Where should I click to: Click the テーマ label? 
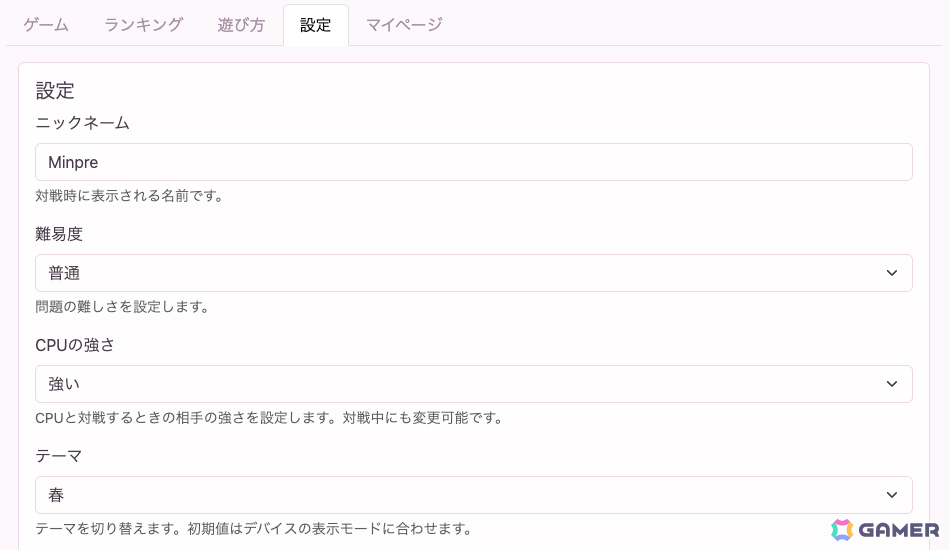tap(59, 456)
